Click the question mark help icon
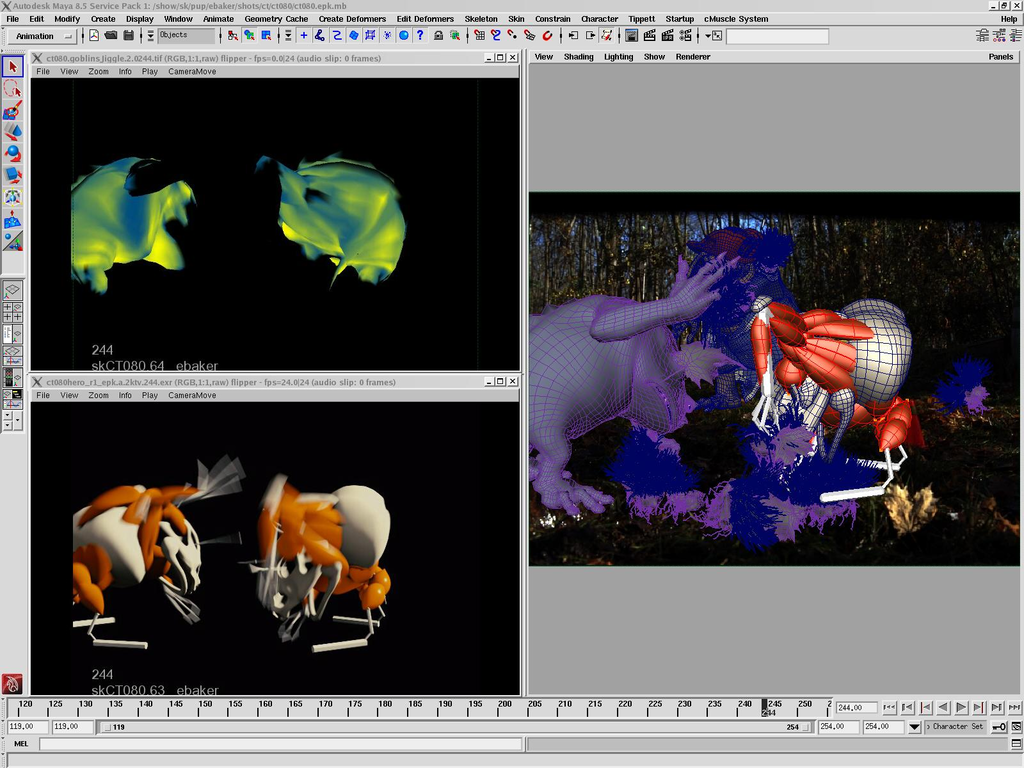 [x=420, y=36]
